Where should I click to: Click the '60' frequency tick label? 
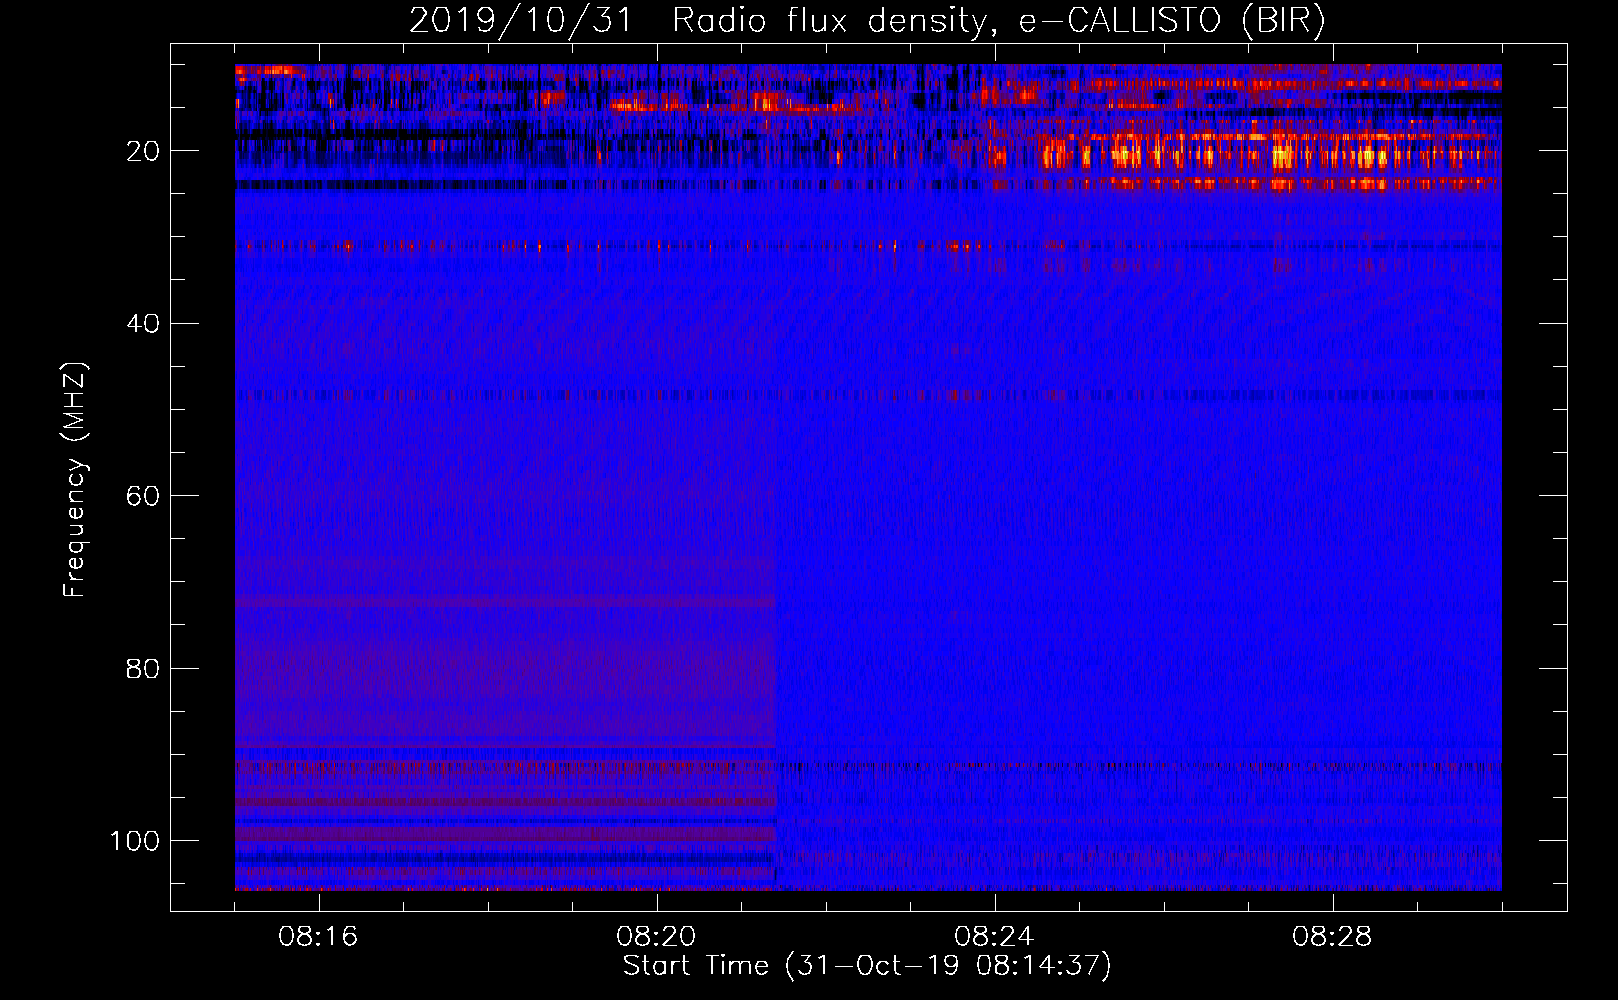143,496
